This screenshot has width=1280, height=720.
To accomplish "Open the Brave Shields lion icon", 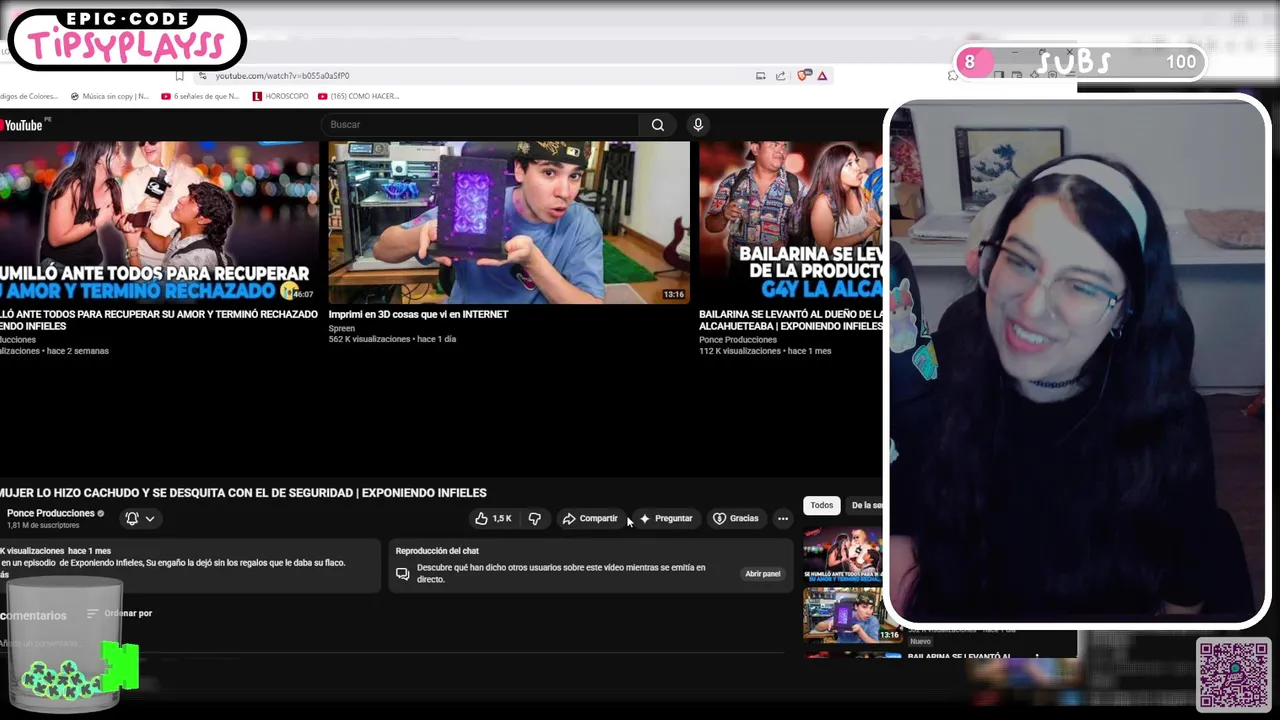I will pos(803,76).
